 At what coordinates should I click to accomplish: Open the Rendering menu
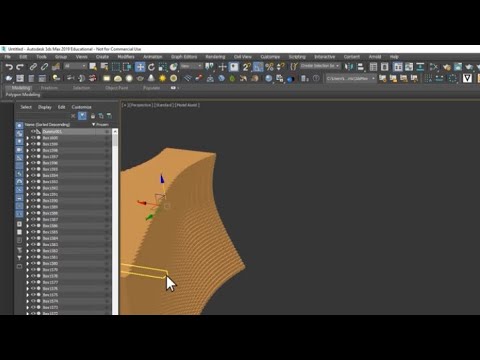coord(215,57)
